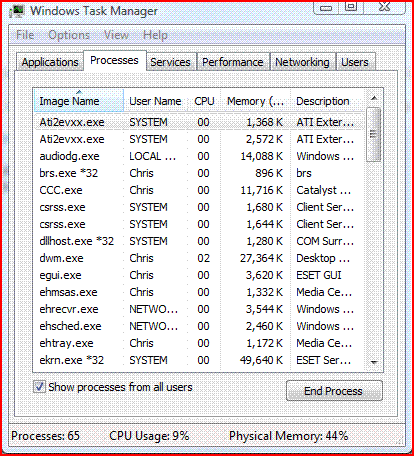The image size is (414, 456).
Task: Uncheck Show processes from all users
Action: 39,387
